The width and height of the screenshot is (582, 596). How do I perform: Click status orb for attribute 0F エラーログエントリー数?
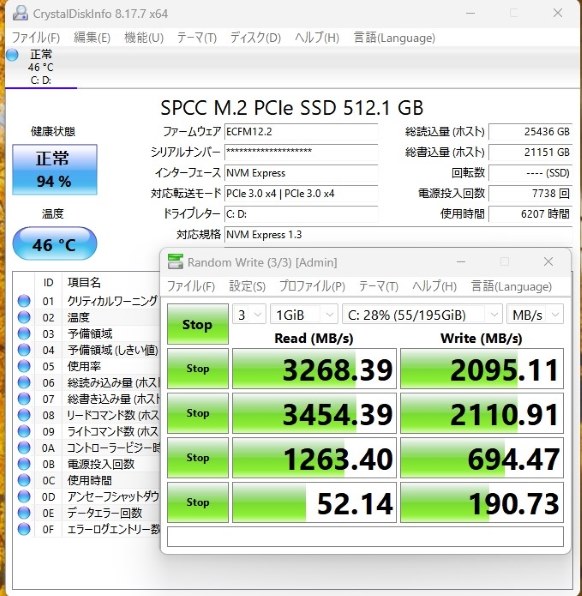tap(24, 529)
